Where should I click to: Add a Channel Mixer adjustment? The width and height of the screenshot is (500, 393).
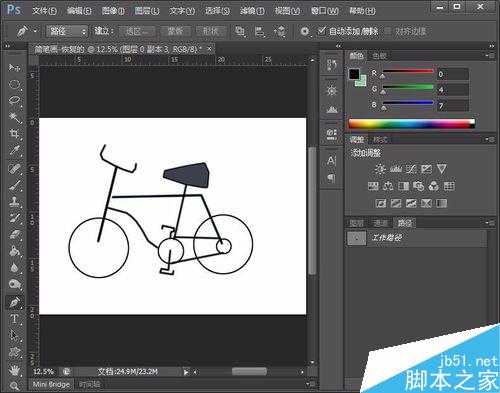tap(434, 186)
